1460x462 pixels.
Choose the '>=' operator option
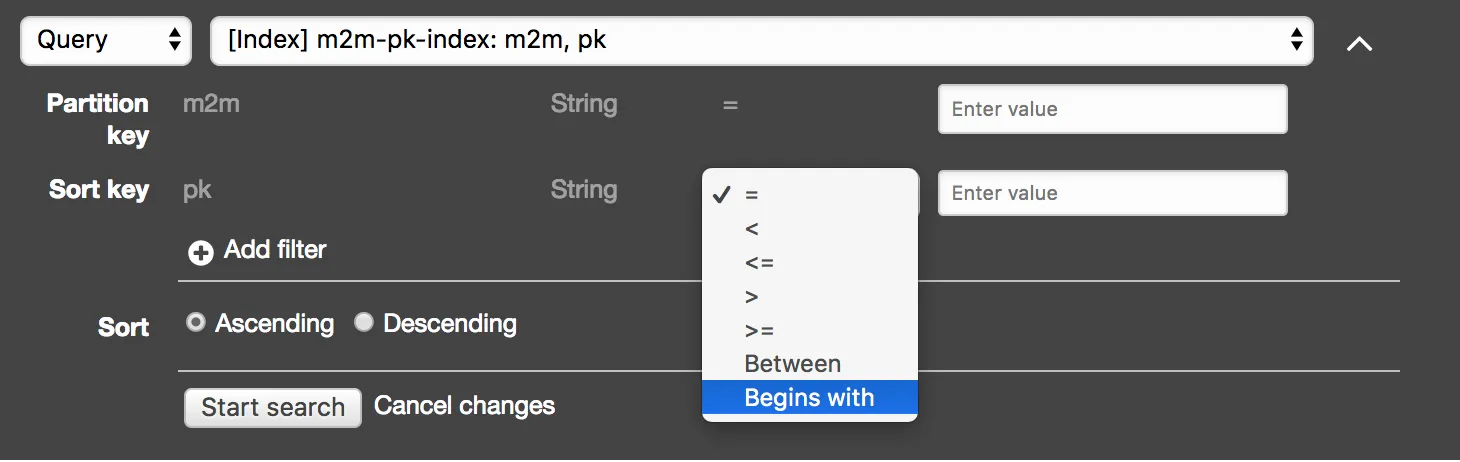pyautogui.click(x=759, y=330)
